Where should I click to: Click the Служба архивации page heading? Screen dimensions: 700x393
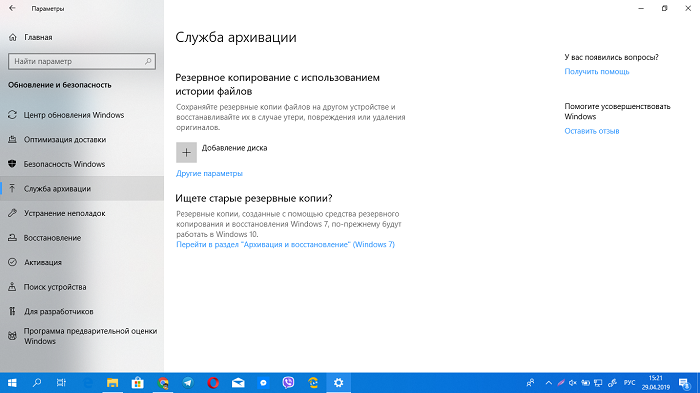(x=236, y=37)
